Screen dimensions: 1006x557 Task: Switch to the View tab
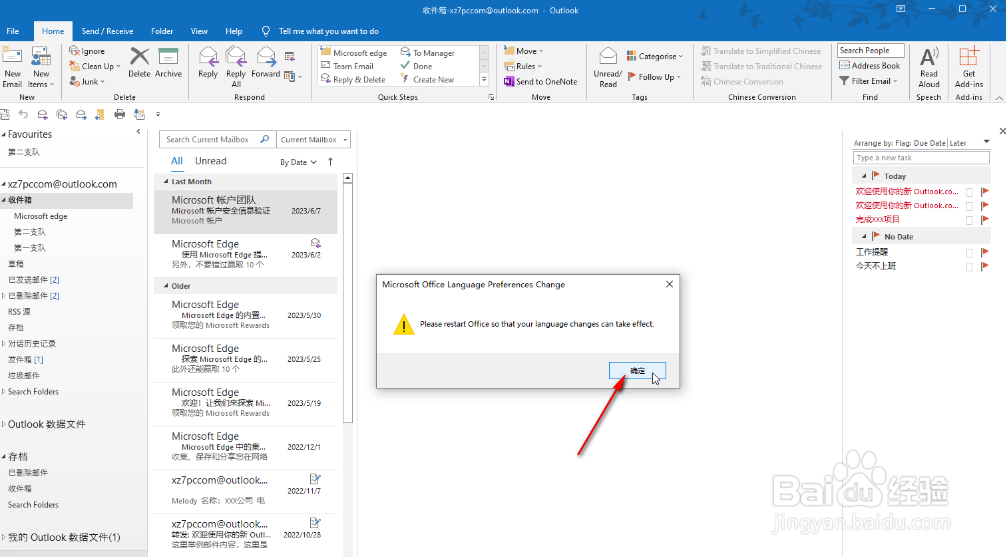199,31
